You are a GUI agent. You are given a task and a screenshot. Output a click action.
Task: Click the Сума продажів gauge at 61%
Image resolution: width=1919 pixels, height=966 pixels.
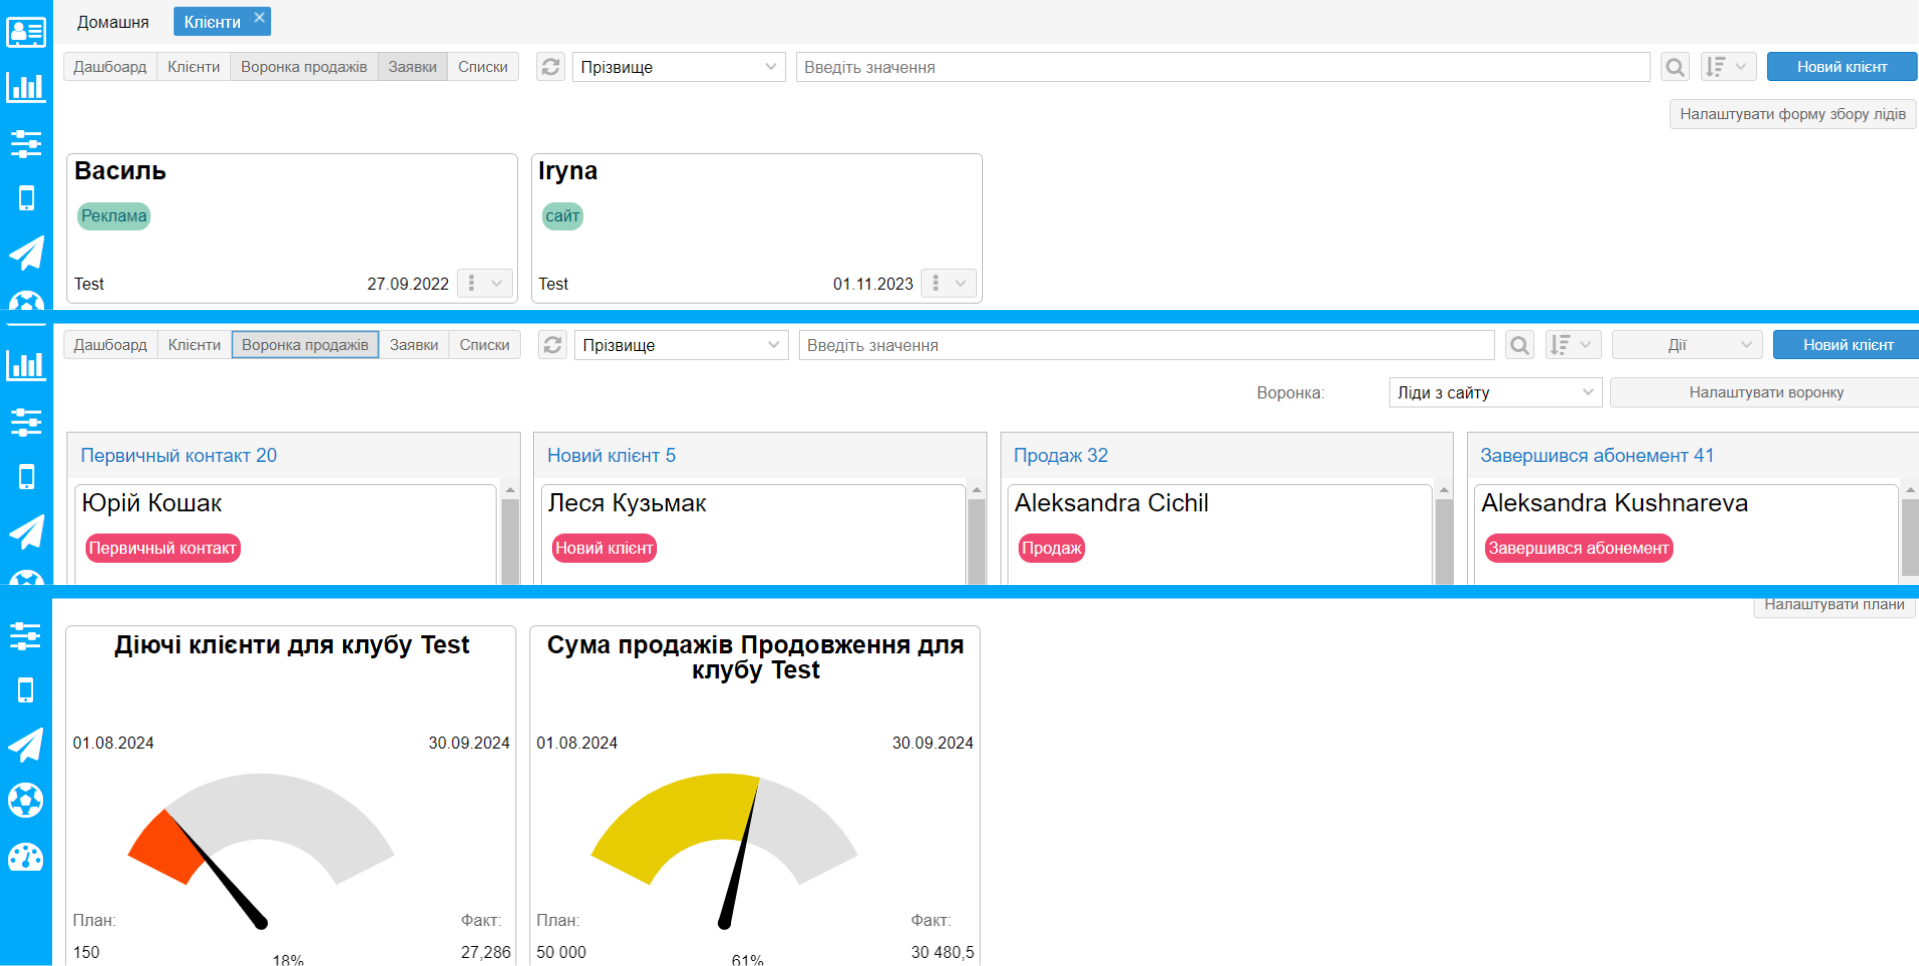point(725,850)
